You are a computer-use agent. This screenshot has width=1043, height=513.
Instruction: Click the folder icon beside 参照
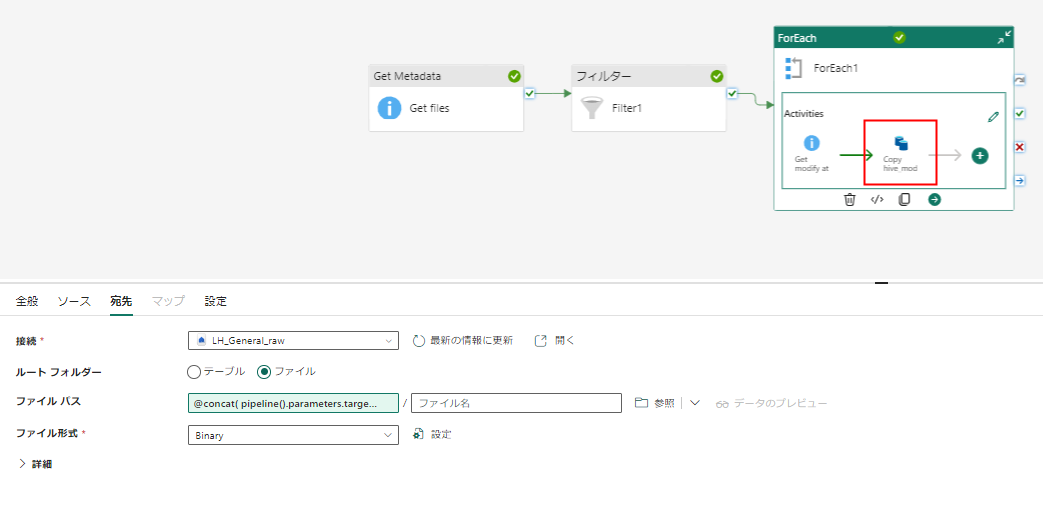(x=641, y=403)
